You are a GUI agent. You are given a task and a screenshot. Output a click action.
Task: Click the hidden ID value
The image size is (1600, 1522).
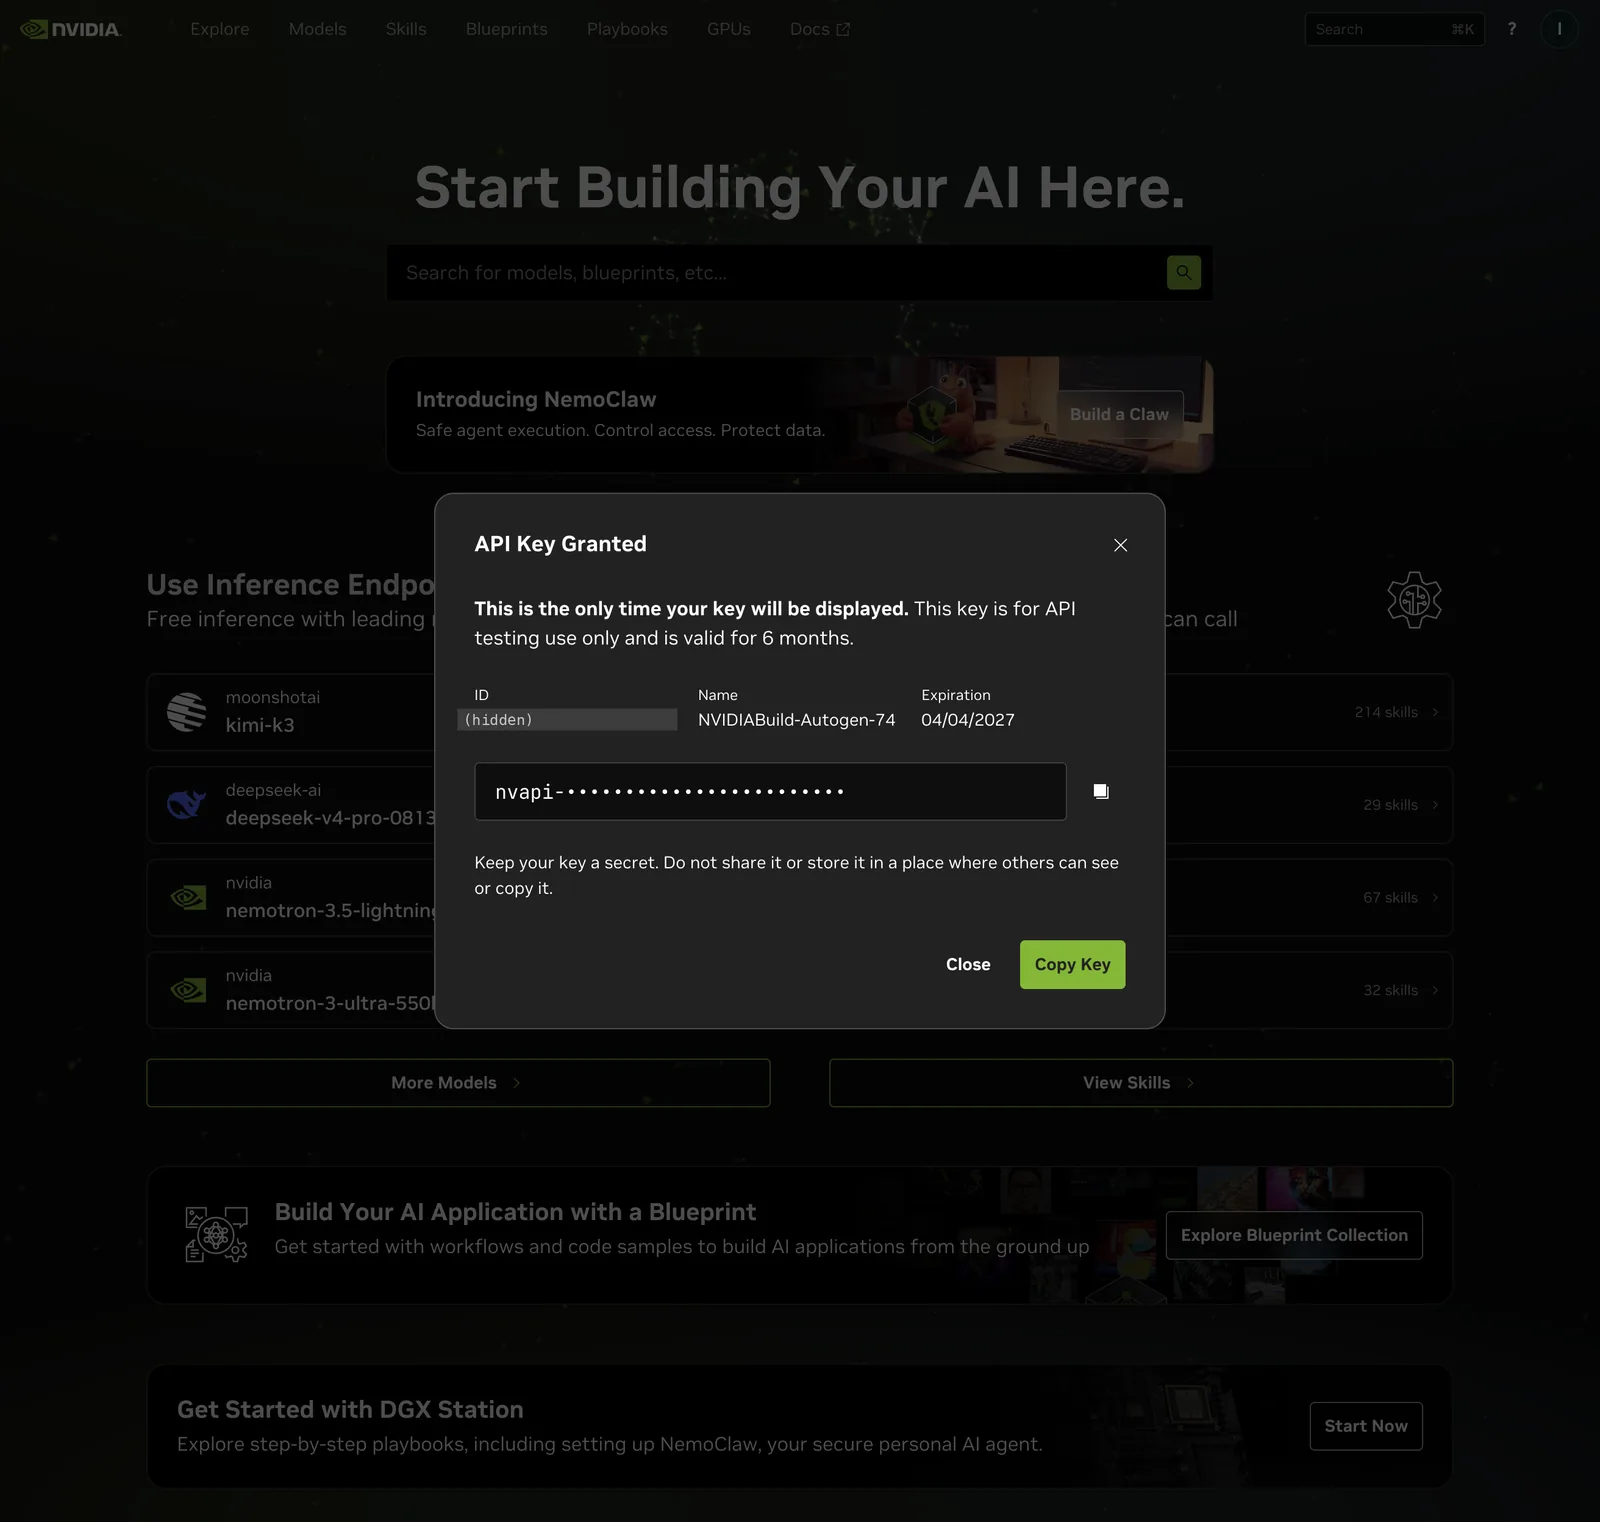567,720
